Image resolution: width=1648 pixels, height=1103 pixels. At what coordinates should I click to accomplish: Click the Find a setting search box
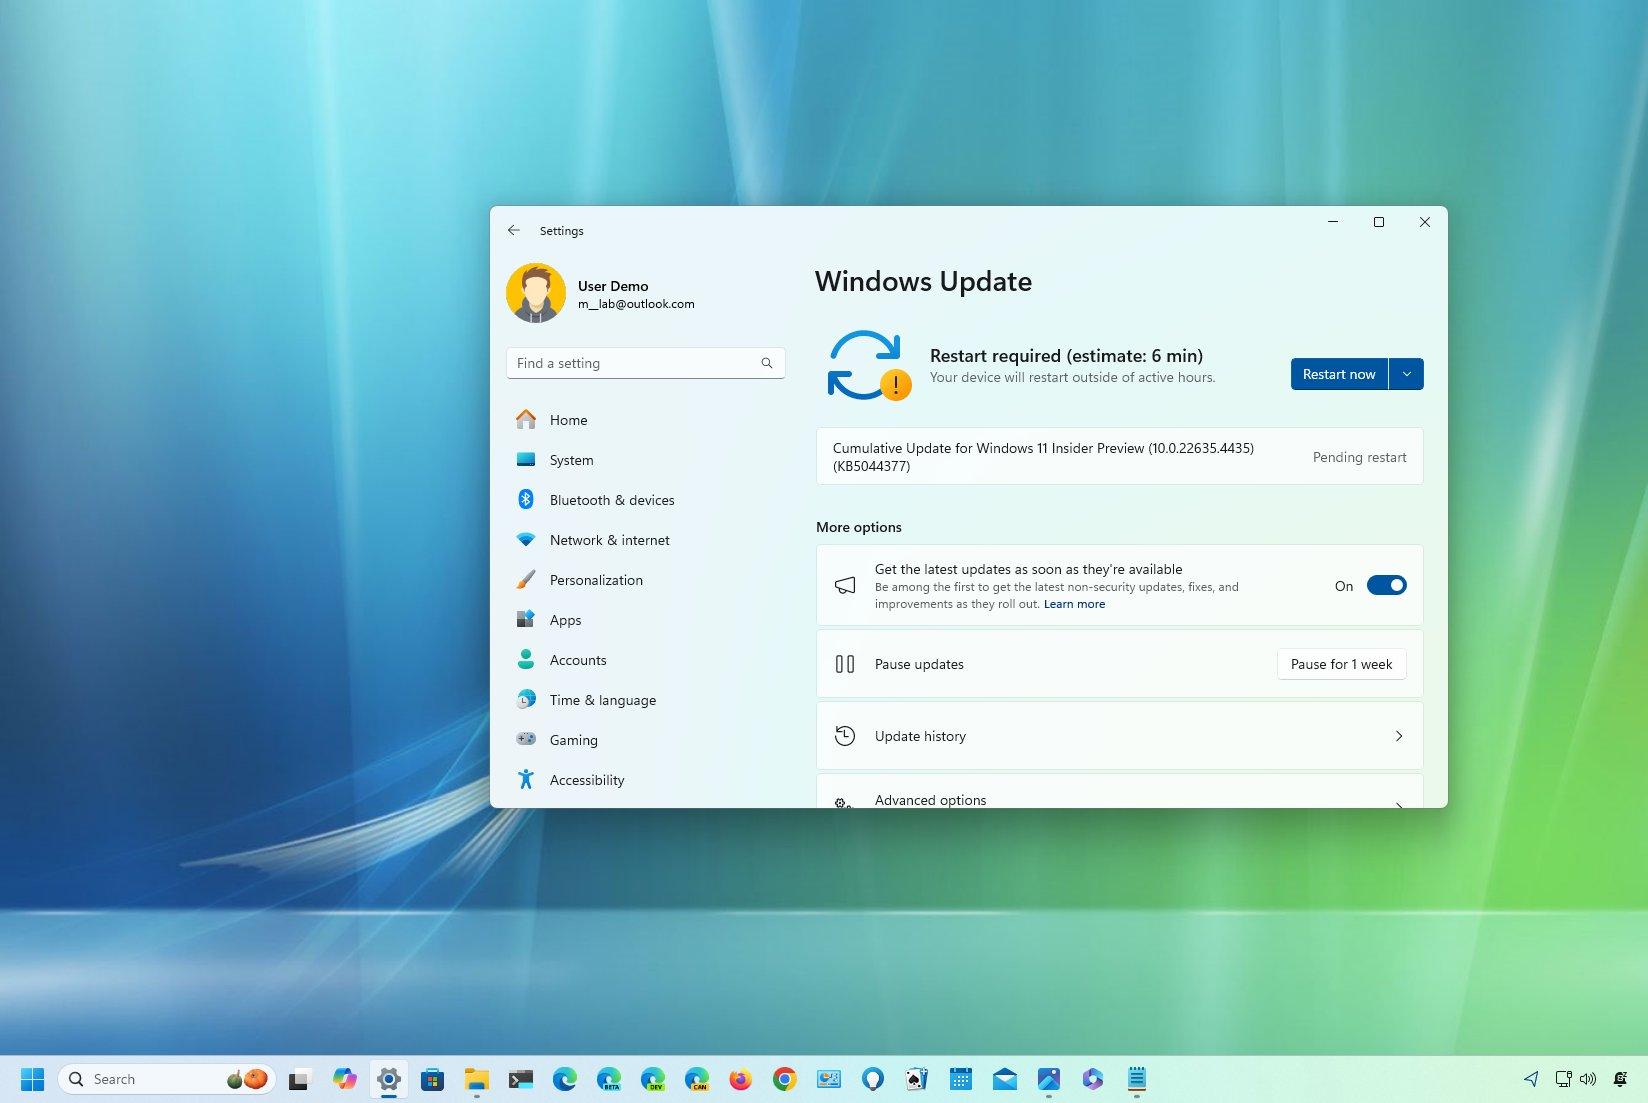[x=646, y=363]
